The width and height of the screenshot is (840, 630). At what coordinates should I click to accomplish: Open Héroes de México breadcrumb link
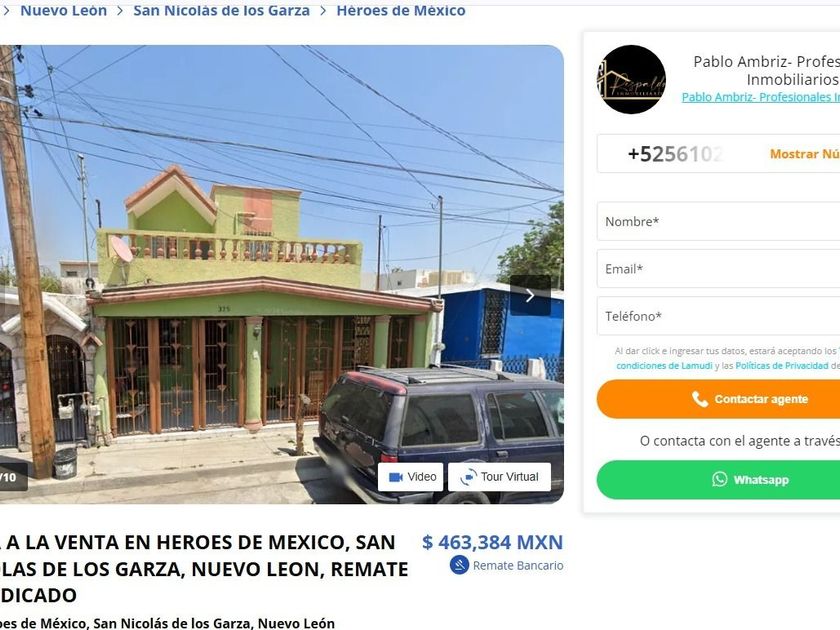[x=401, y=11]
